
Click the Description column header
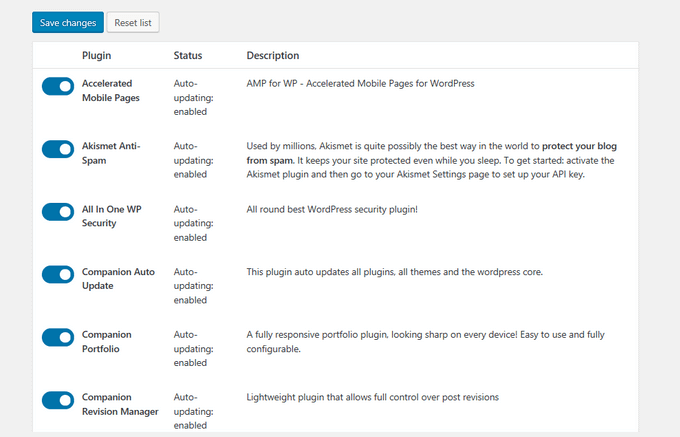pos(273,55)
